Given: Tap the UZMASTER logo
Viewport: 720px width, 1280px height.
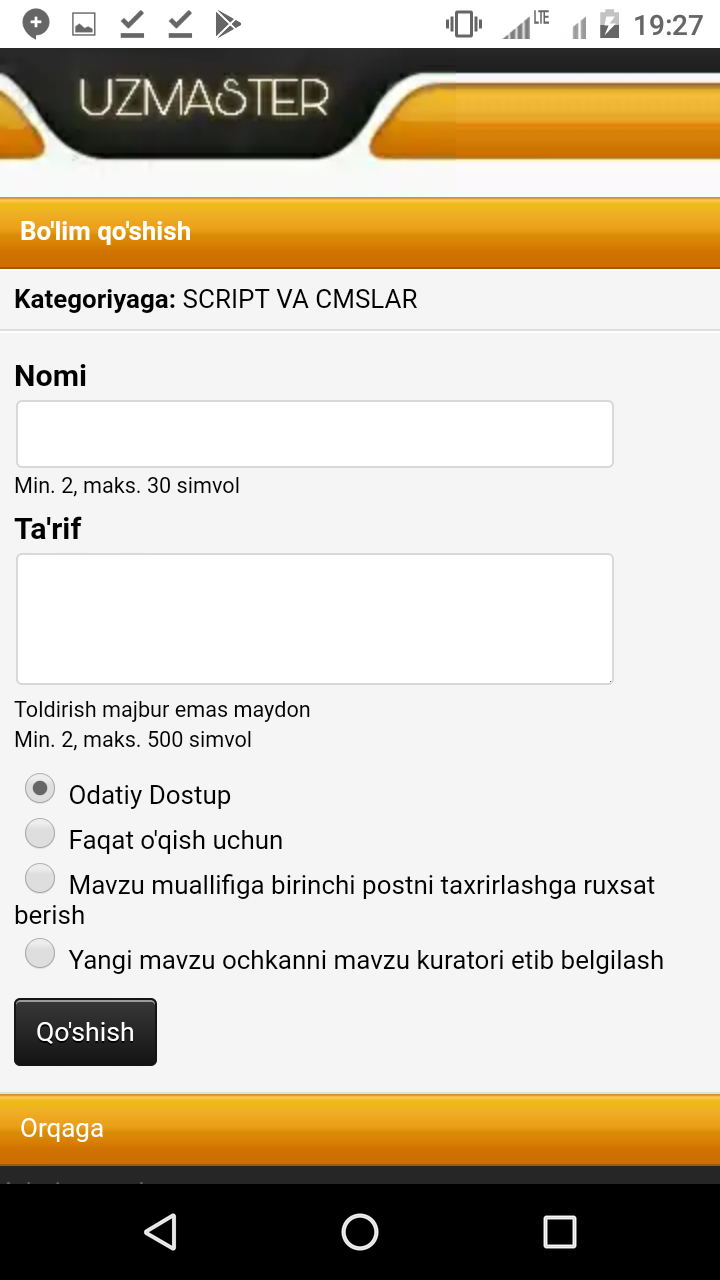Looking at the screenshot, I should [x=204, y=100].
